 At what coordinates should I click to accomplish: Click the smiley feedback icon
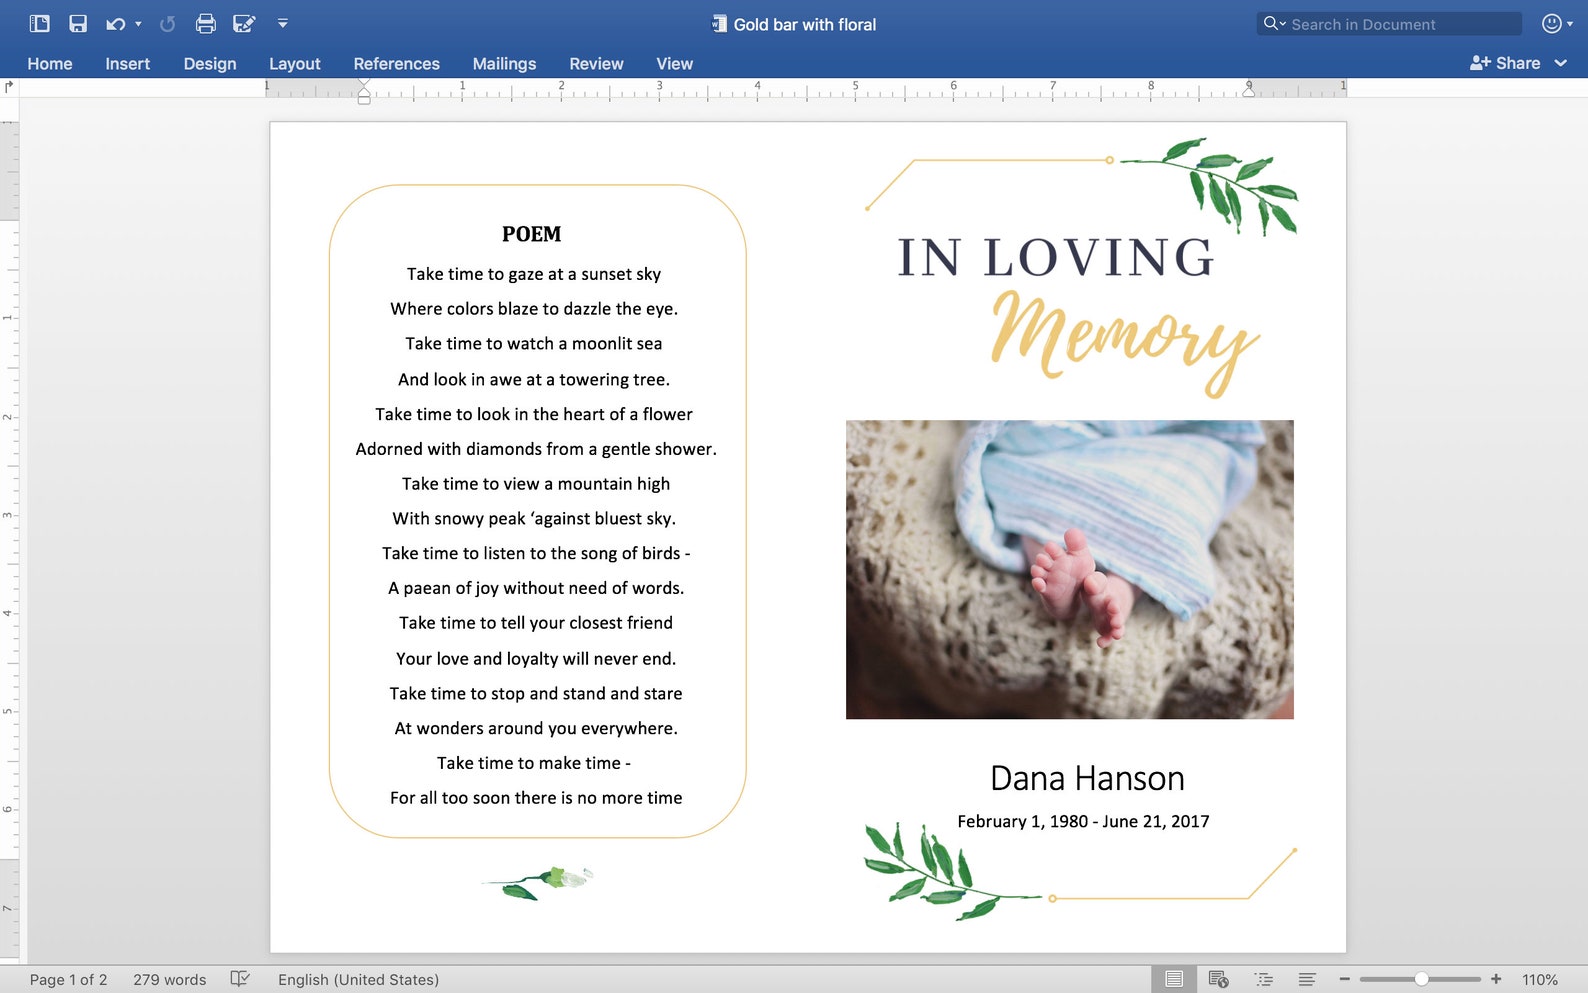click(x=1552, y=23)
